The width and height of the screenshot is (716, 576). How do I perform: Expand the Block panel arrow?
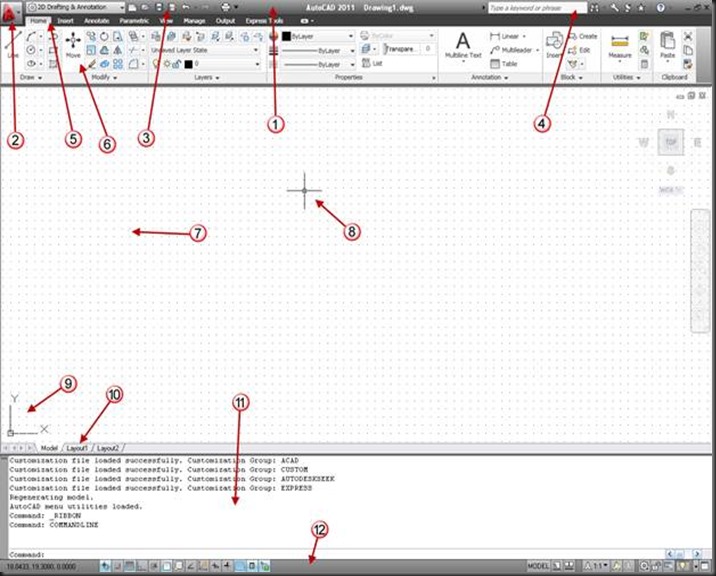click(x=581, y=78)
